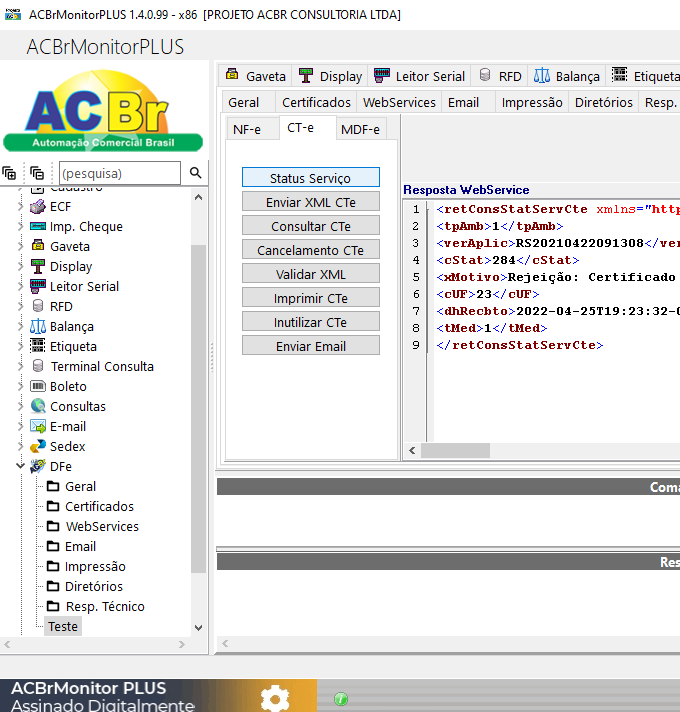Click the tree scrollbar down arrow
Screen dimensions: 680x712
pyautogui.click(x=198, y=628)
